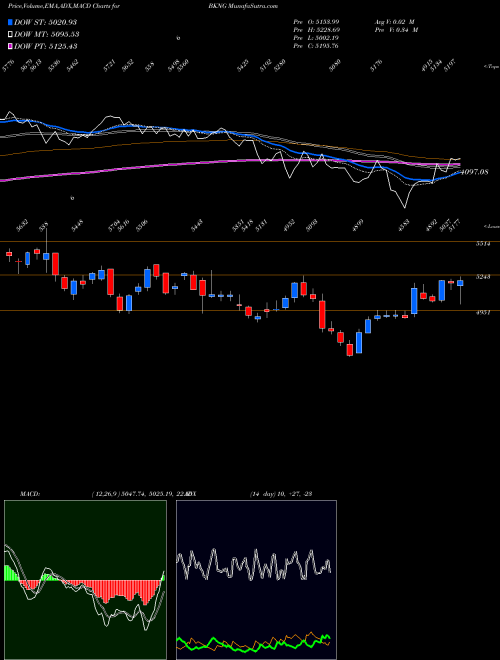The image size is (500, 660).
Task: Click the blue DOW ST legend swatch
Action: click(x=11, y=22)
